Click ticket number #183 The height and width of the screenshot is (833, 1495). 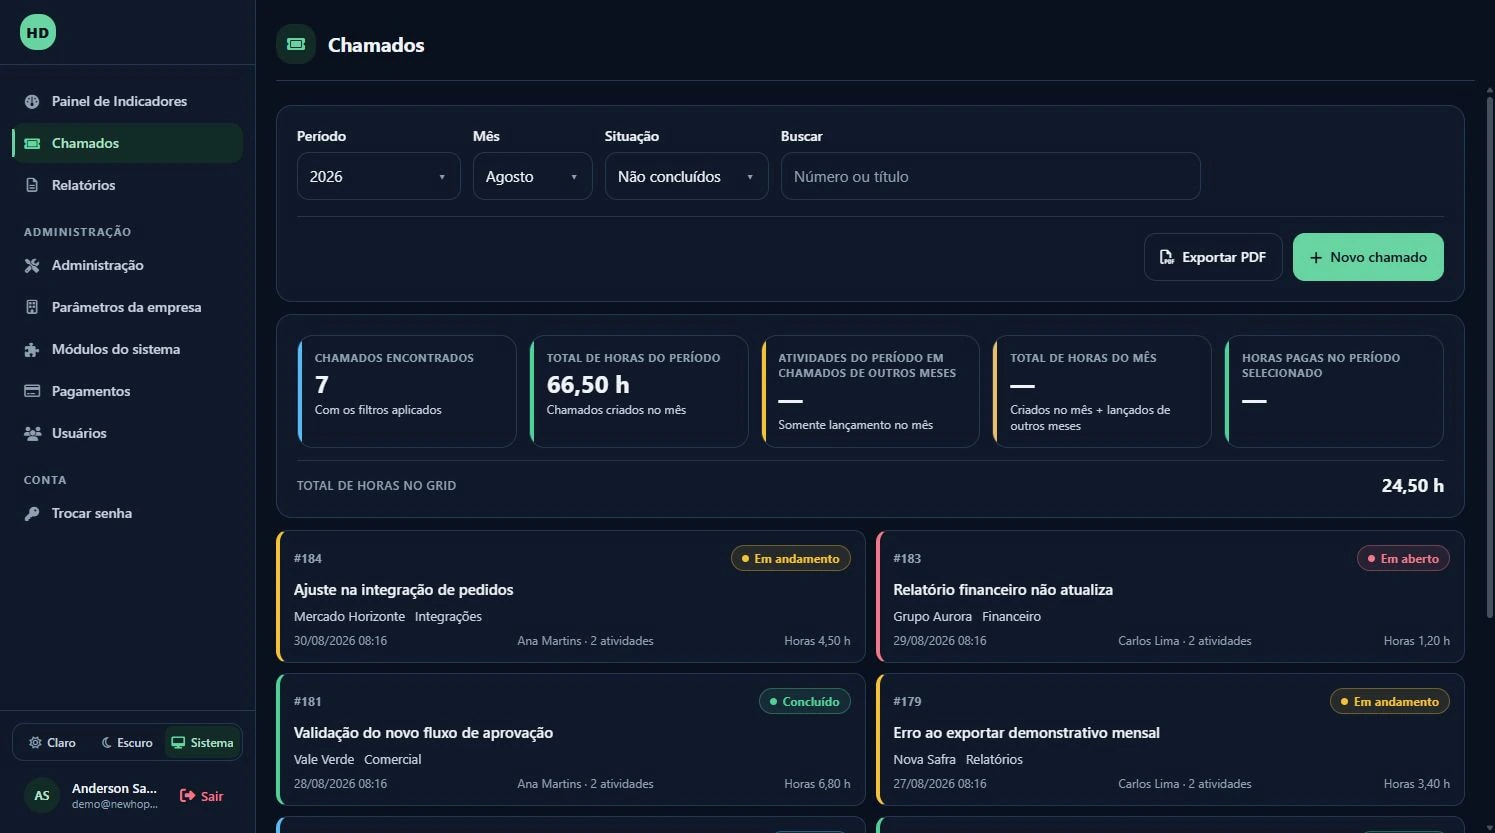[x=907, y=558]
